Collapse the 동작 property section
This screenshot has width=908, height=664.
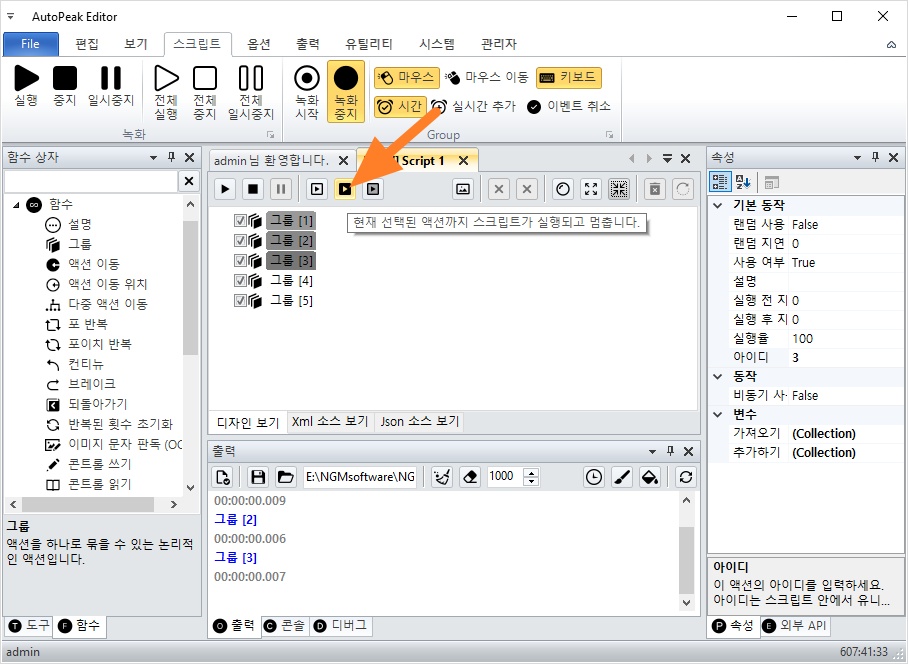click(x=718, y=376)
